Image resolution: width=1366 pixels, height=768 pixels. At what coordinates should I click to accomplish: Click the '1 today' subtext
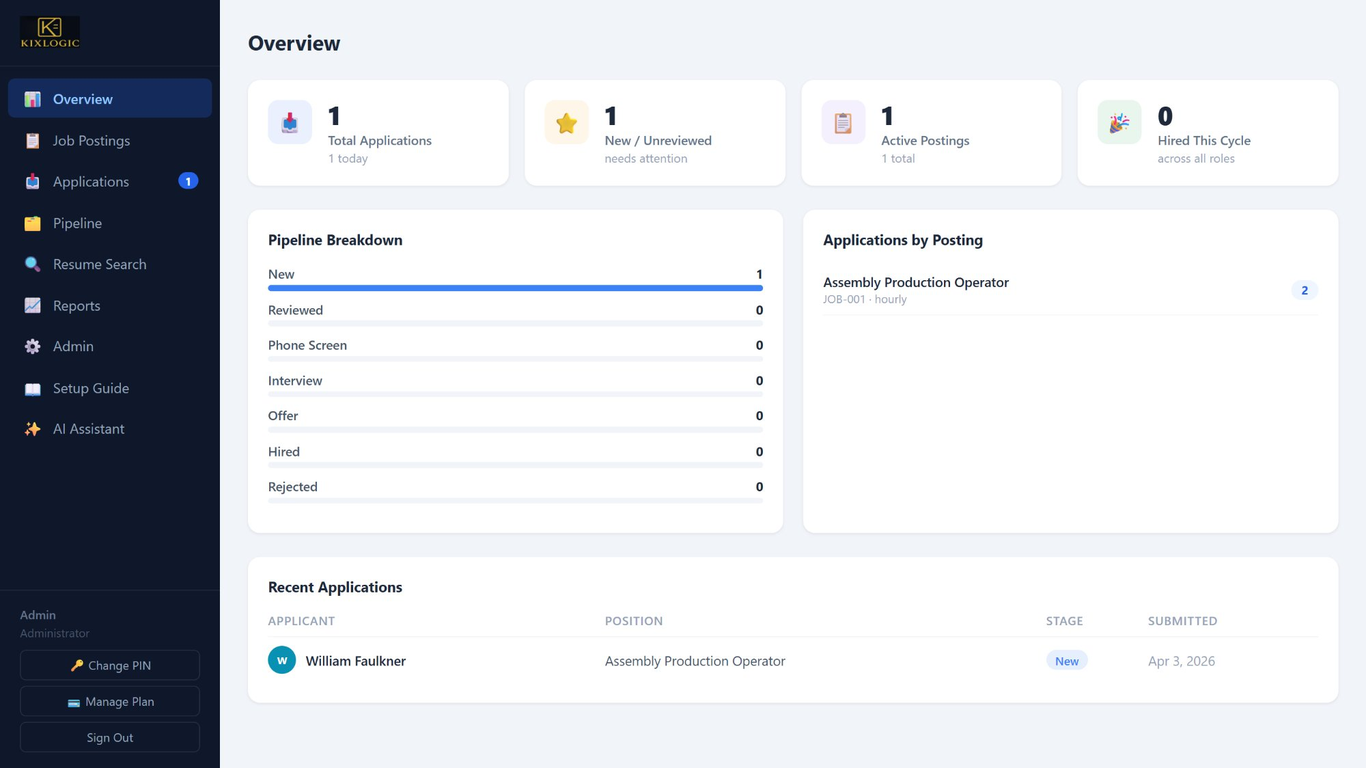348,159
